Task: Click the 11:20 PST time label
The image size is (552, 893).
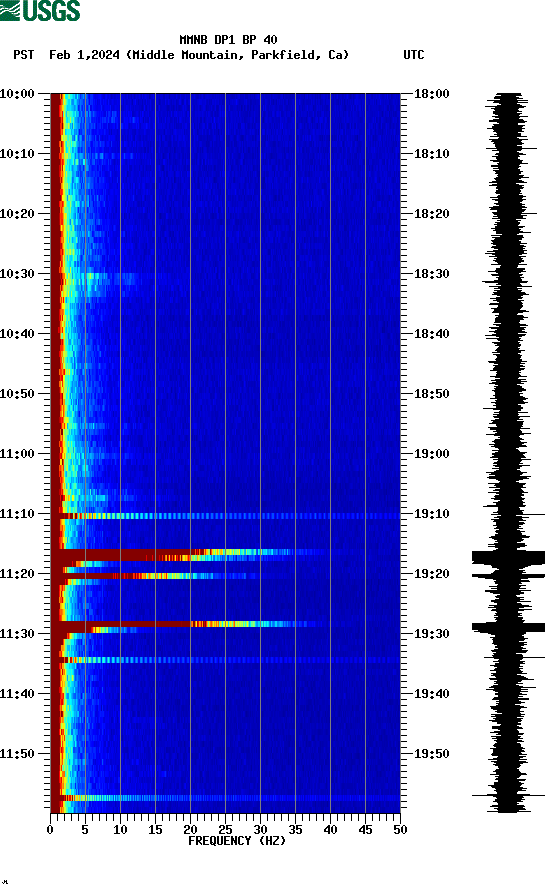Action: coord(17,574)
